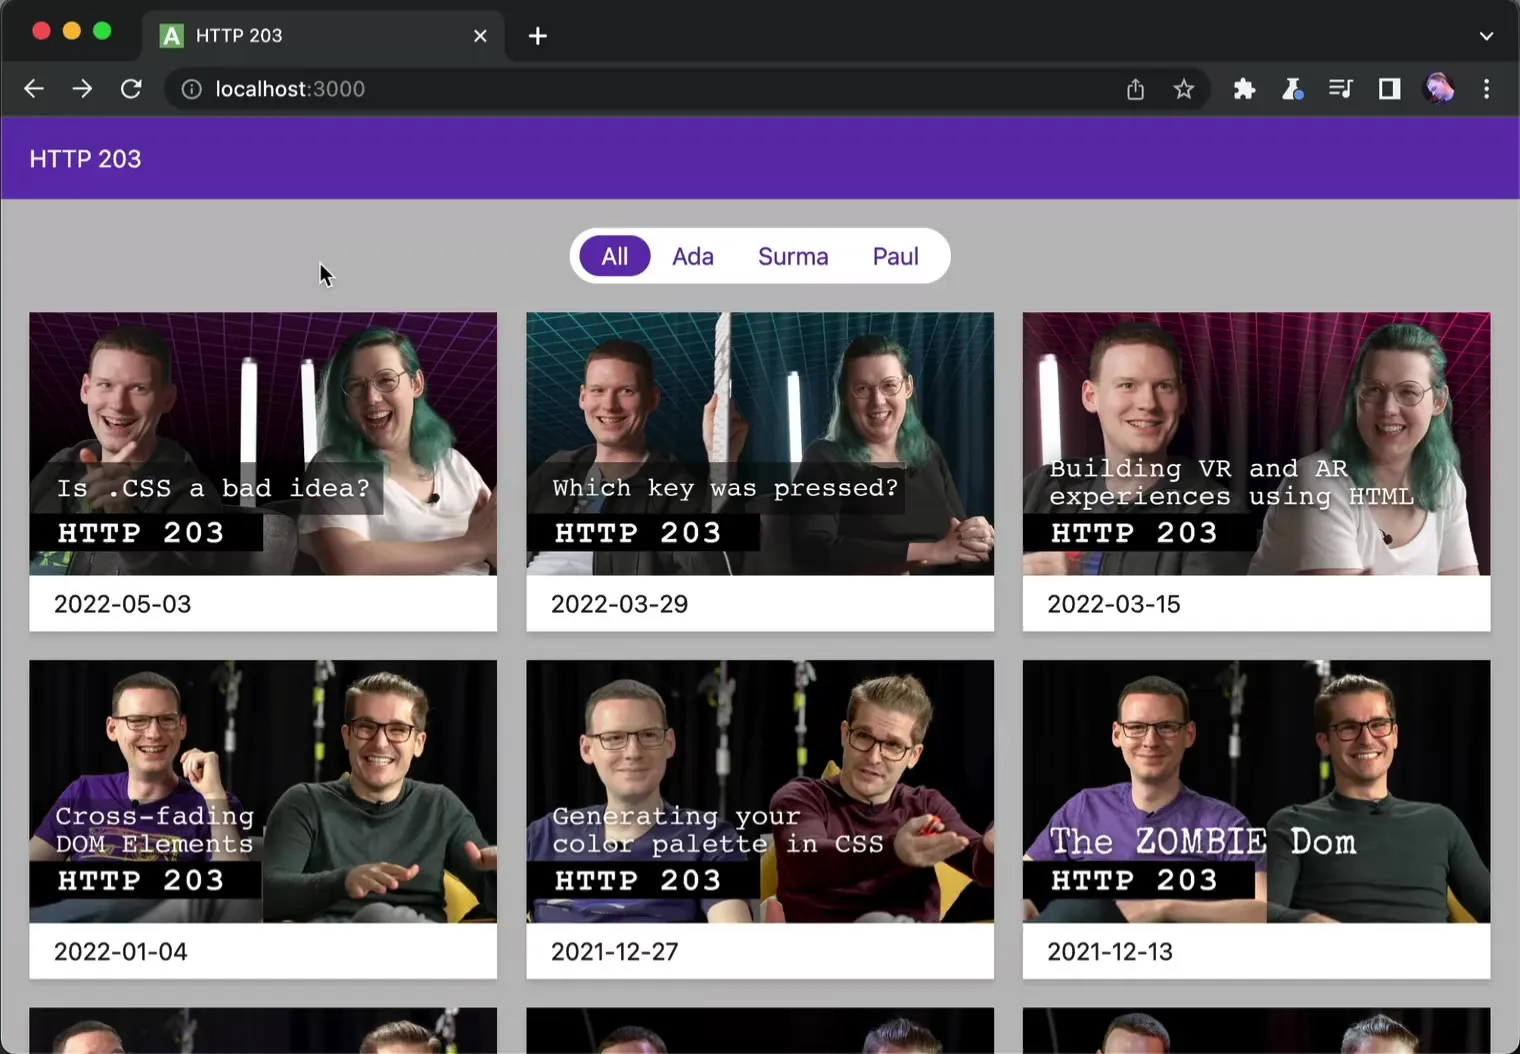This screenshot has height=1054, width=1520.
Task: Open the Extensions puzzle icon
Action: click(x=1244, y=89)
